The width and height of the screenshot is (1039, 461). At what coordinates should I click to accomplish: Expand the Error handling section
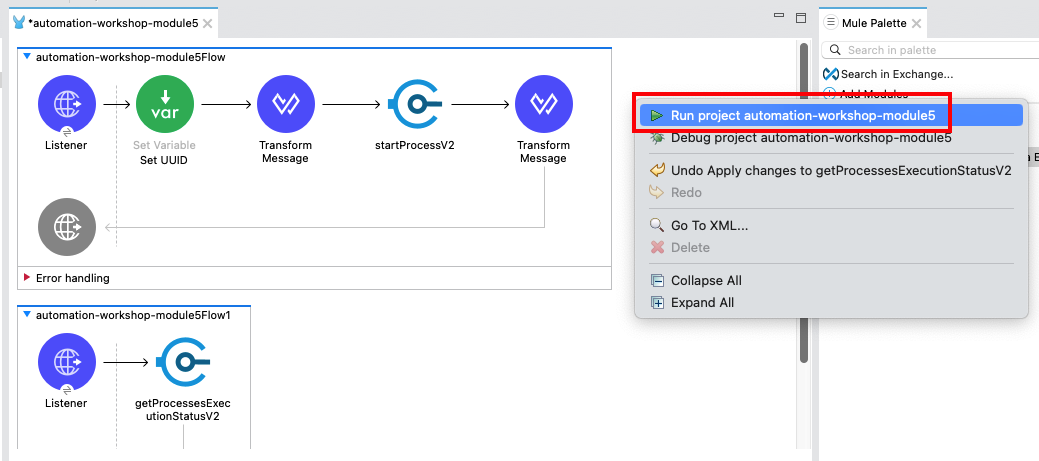[x=27, y=277]
